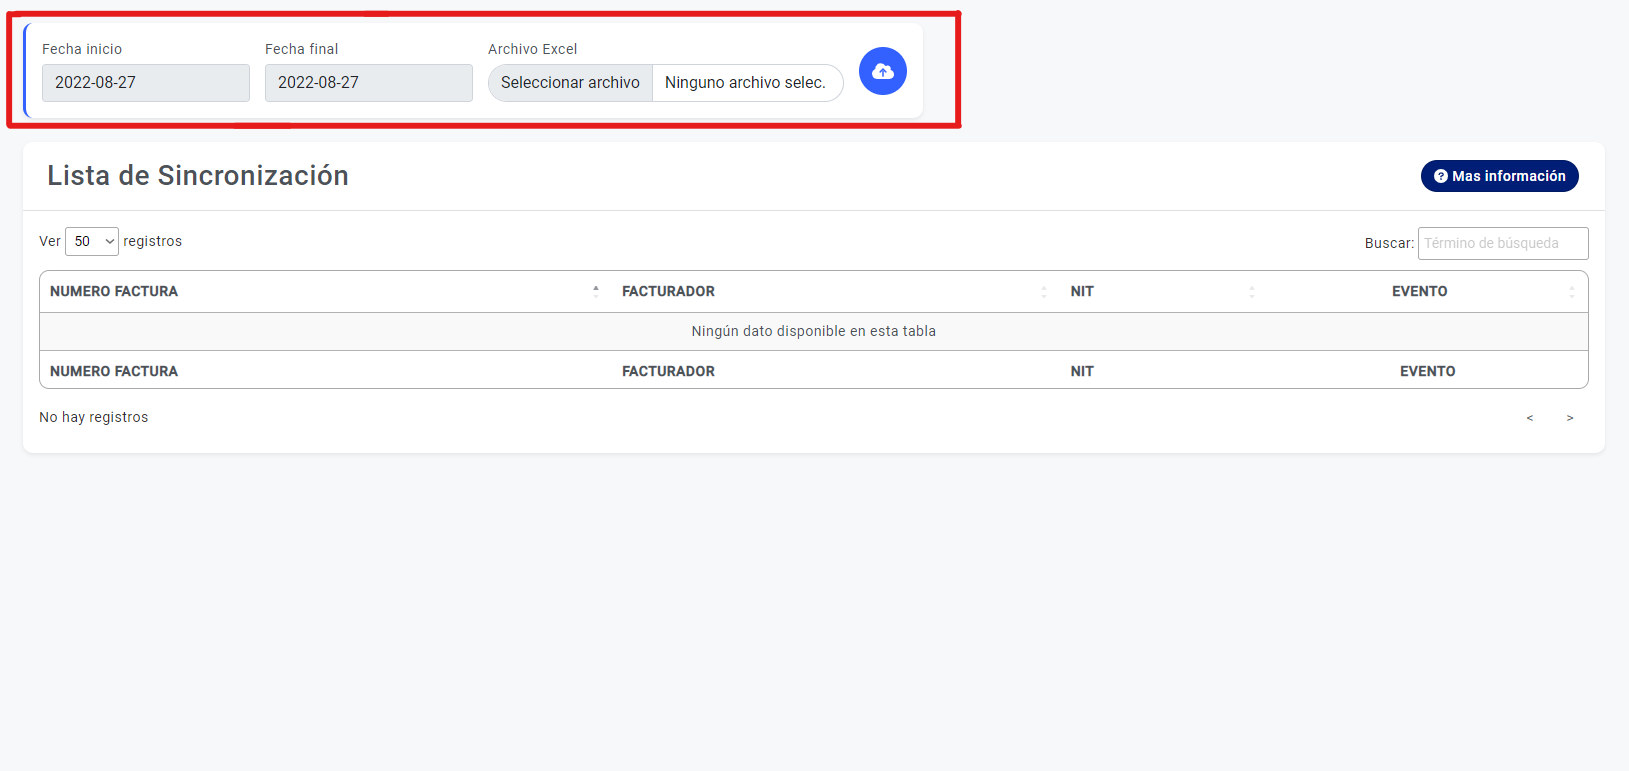Click the blue cloud upload button
Image resolution: width=1629 pixels, height=771 pixels.
pyautogui.click(x=882, y=71)
